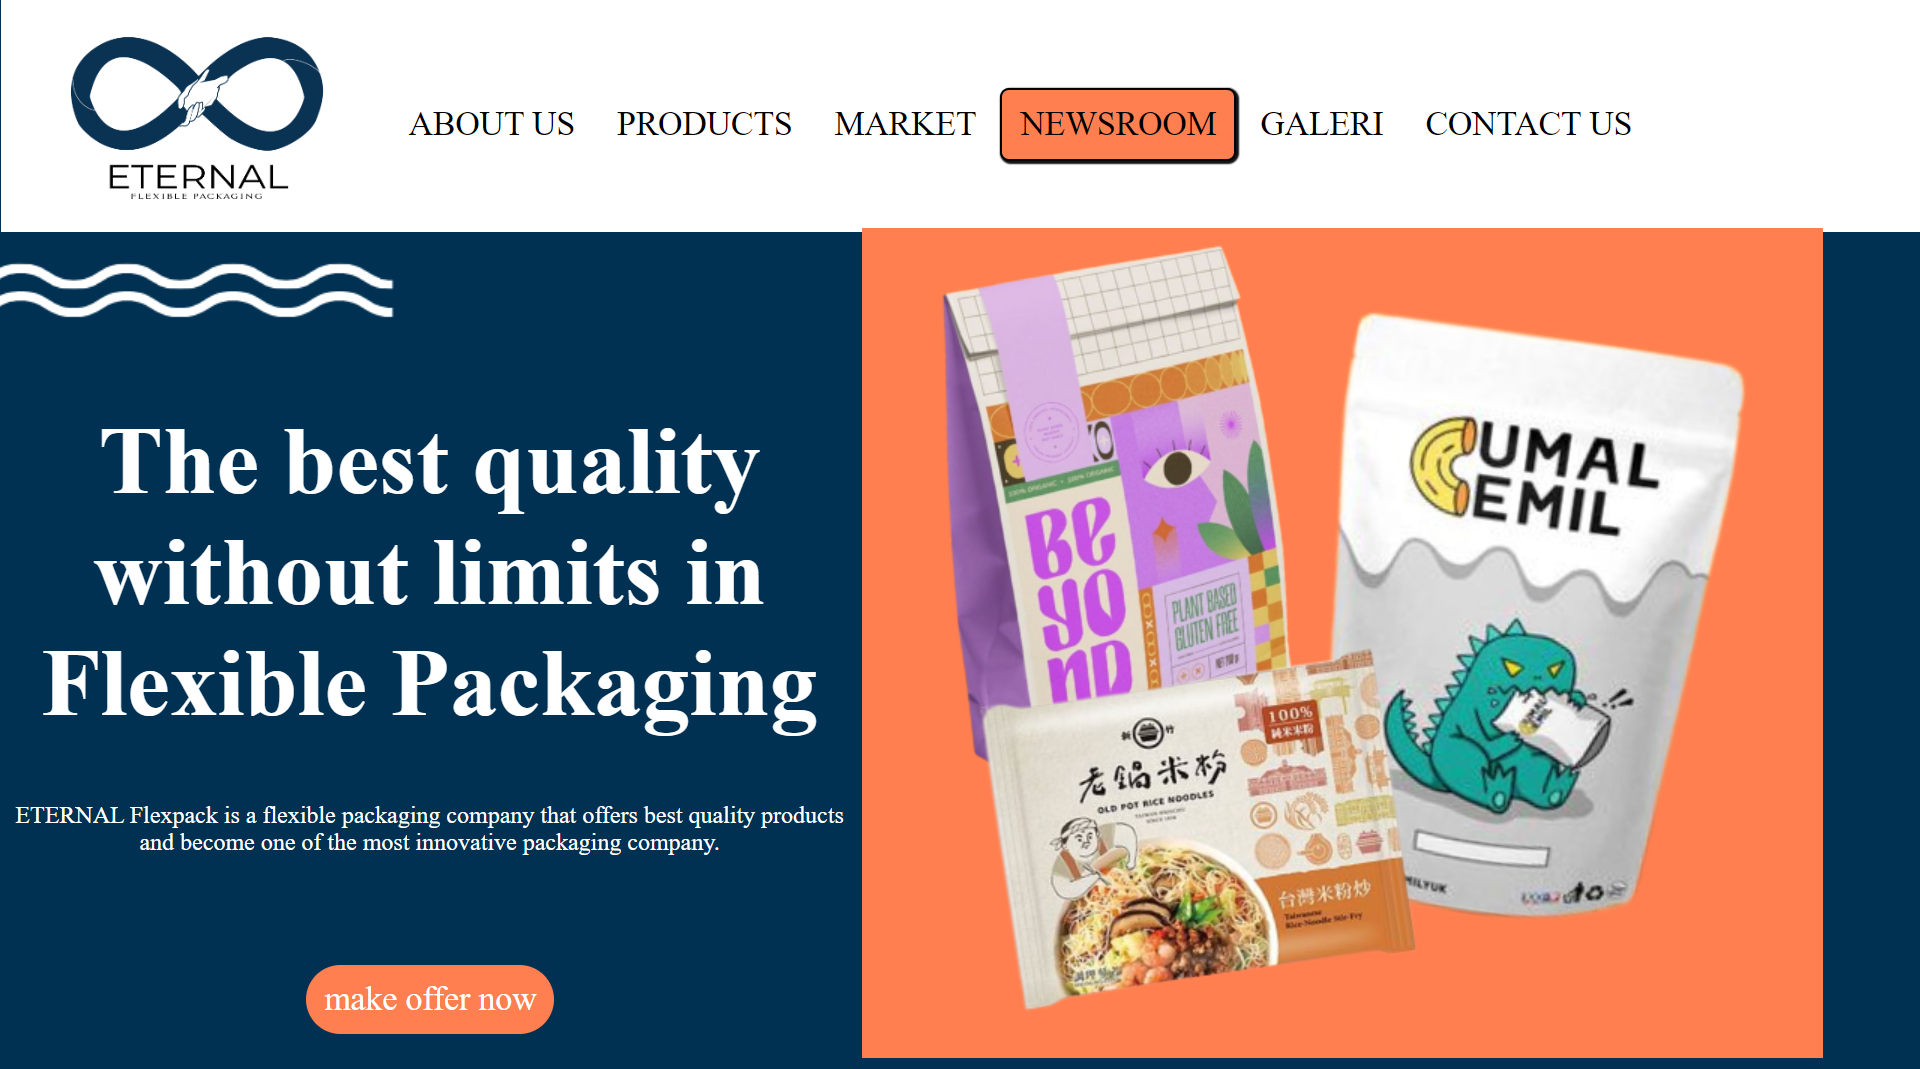1920x1069 pixels.
Task: Click the ETERNAL Flexpack description paragraph
Action: [430, 829]
